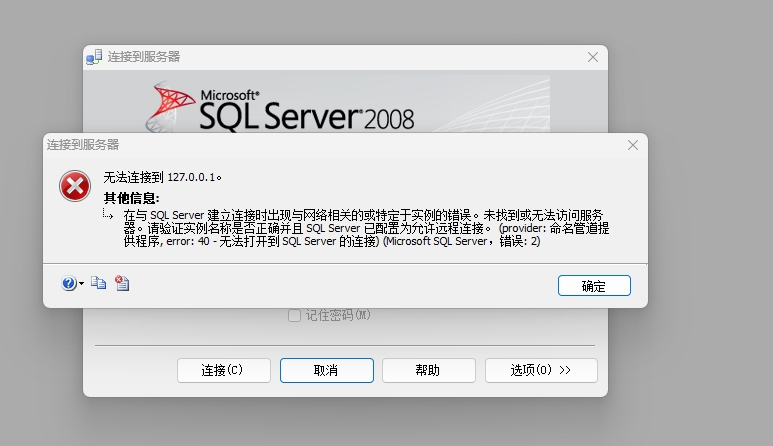Show technical details icon in error dialog
773x446 pixels.
click(122, 284)
